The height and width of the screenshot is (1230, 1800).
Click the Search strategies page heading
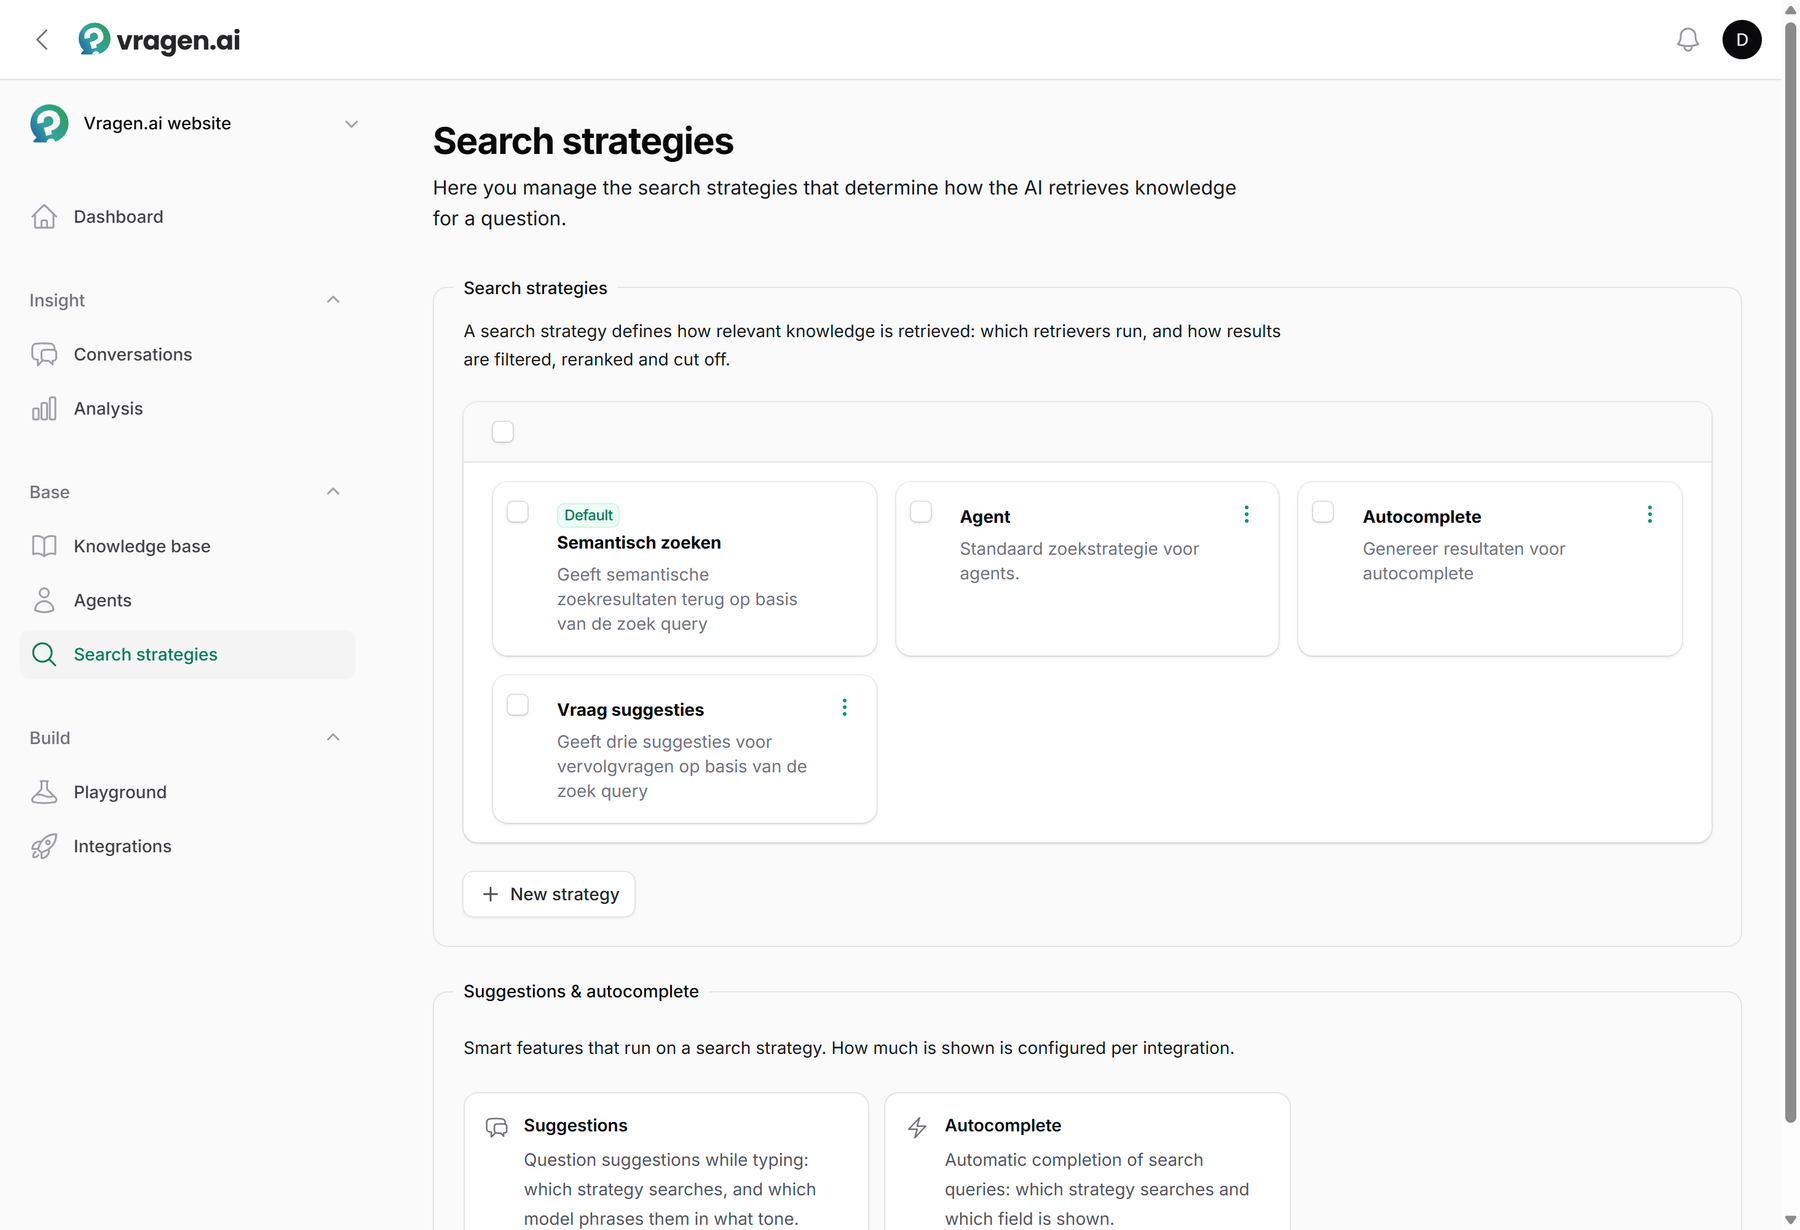(x=583, y=141)
